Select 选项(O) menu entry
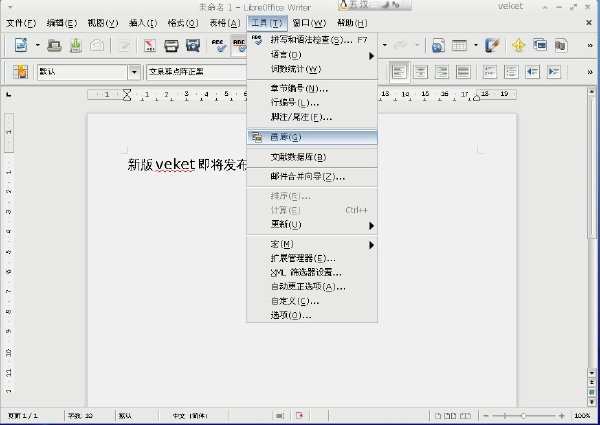The height and width of the screenshot is (425, 600). click(x=312, y=316)
